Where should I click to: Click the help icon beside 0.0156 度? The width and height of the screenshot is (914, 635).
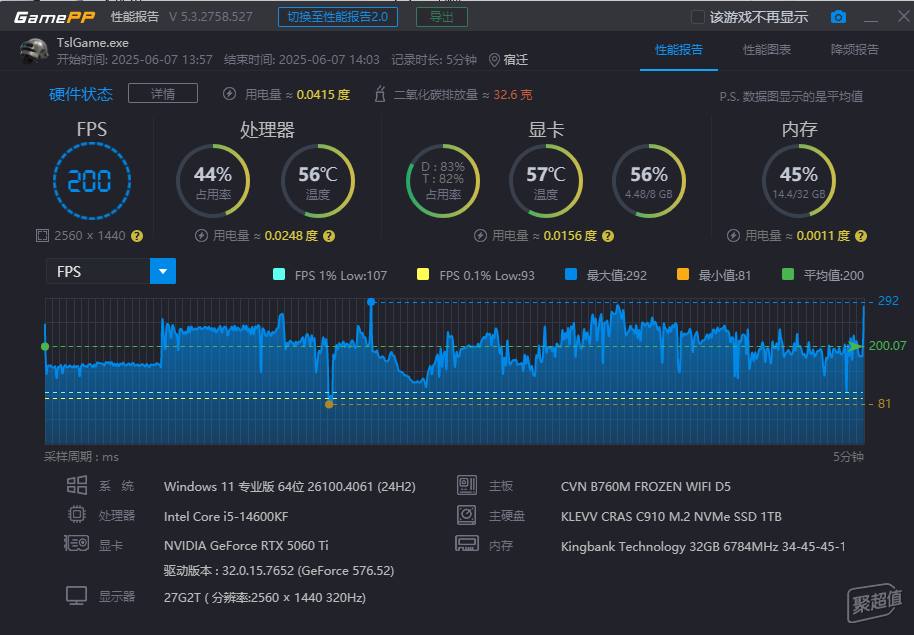(x=608, y=236)
